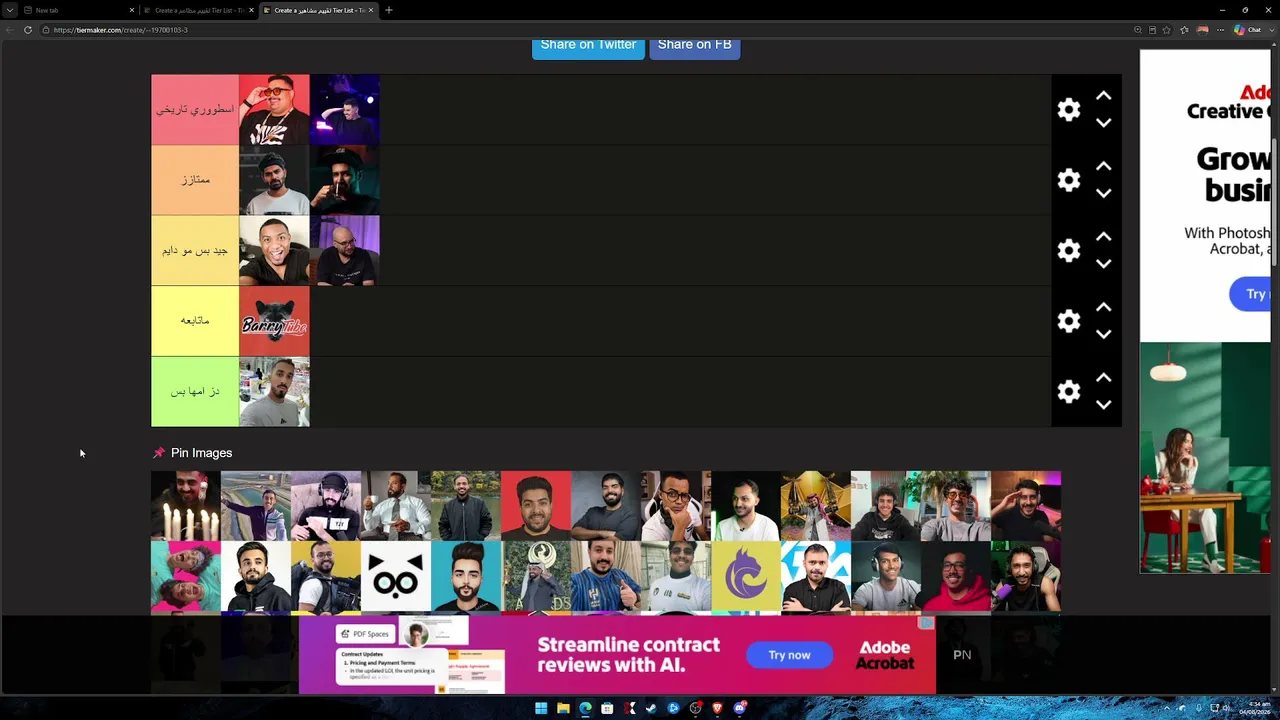Image resolution: width=1280 pixels, height=720 pixels.
Task: Edit the bottom light-green tier label
Action: click(x=195, y=391)
